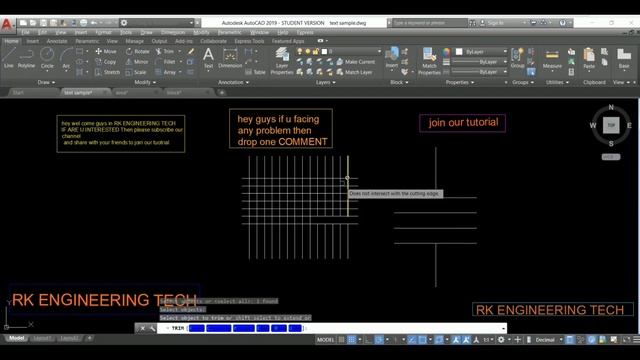Switch to the Annotate ribbon tab
The width and height of the screenshot is (640, 360).
pyautogui.click(x=57, y=41)
